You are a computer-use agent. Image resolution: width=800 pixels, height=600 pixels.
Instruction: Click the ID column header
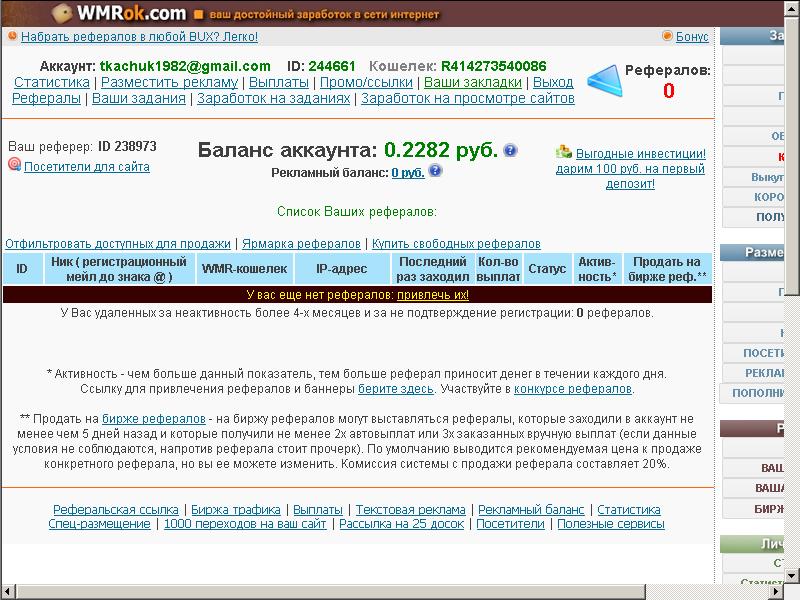pos(22,269)
